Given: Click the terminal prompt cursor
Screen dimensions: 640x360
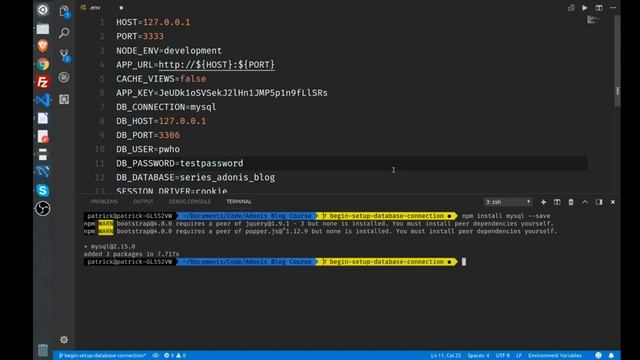Looking at the screenshot, I should (x=464, y=262).
